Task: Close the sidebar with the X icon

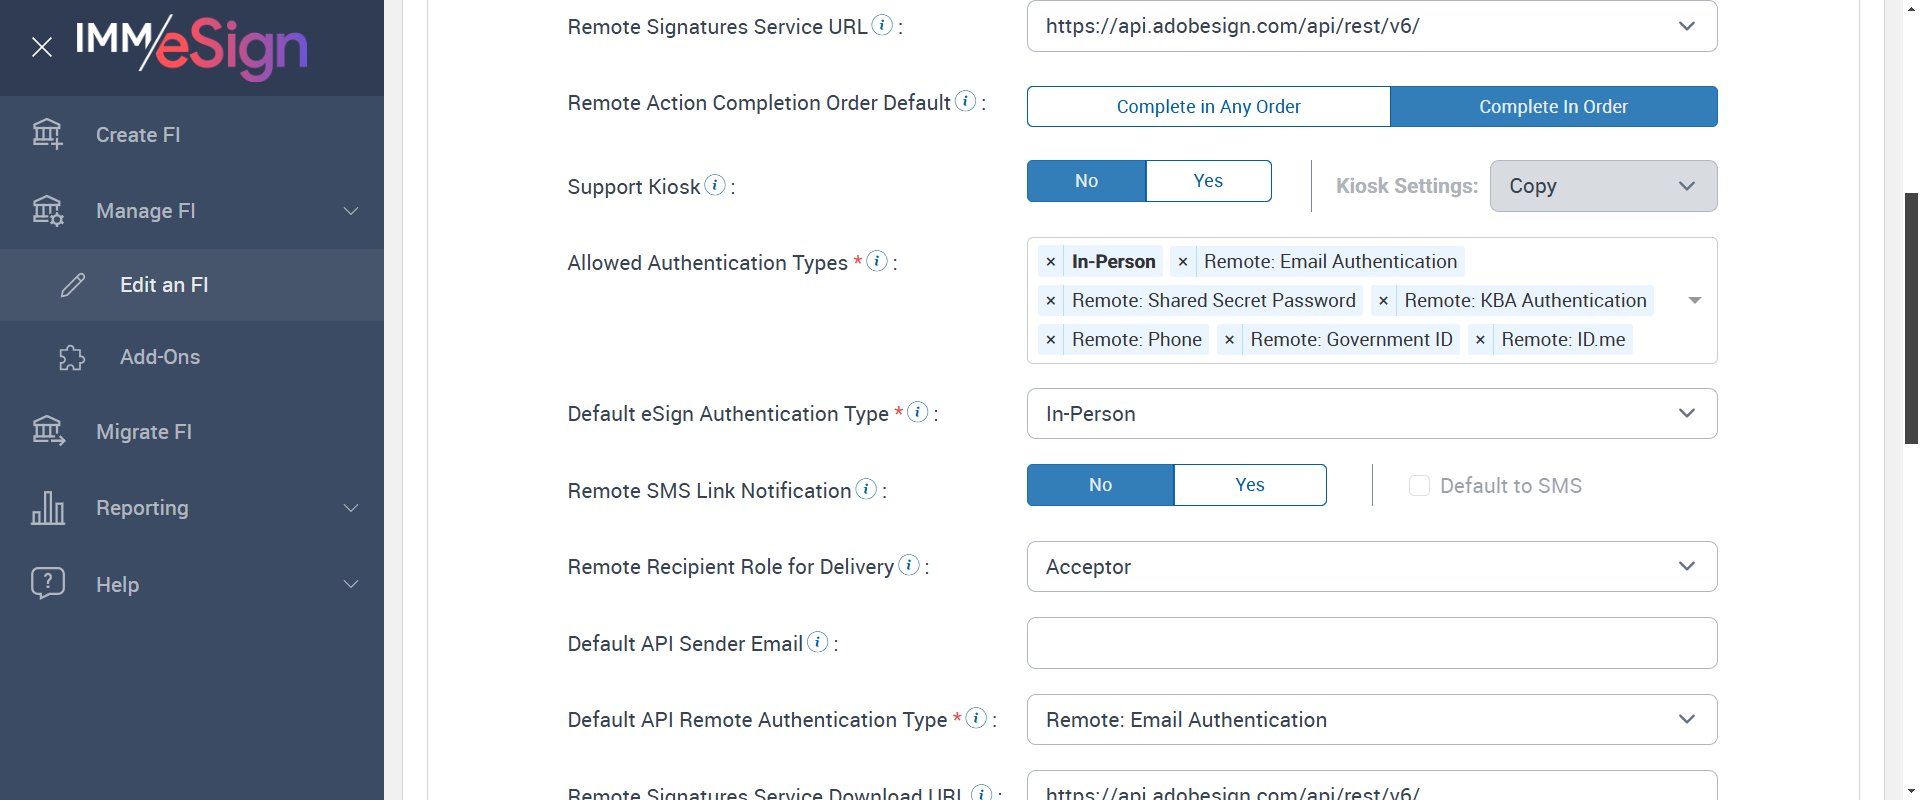Action: click(x=42, y=47)
